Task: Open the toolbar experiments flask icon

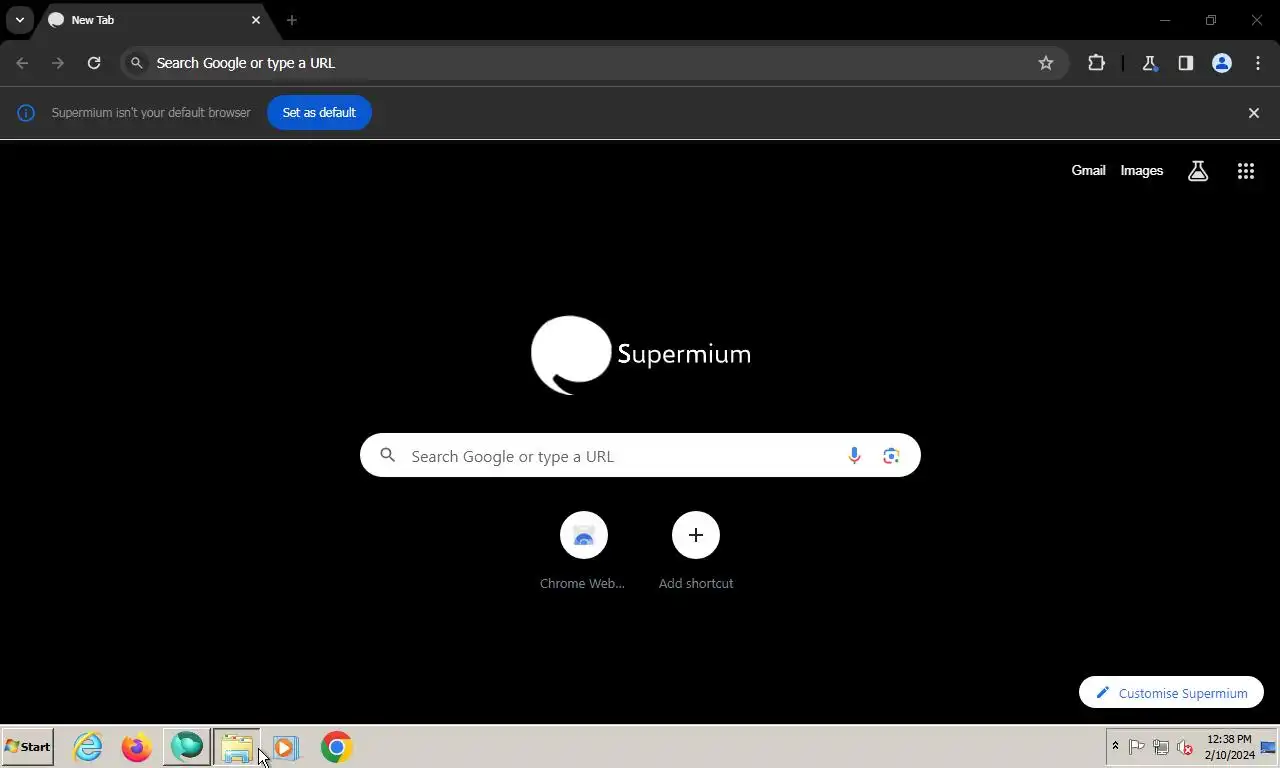Action: [1149, 63]
